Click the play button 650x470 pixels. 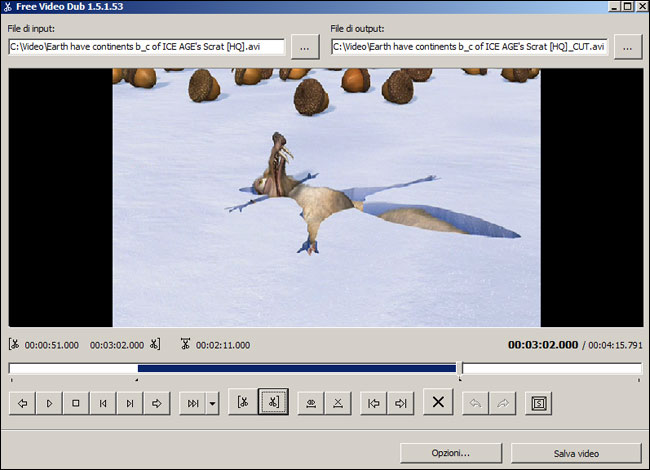click(x=49, y=403)
